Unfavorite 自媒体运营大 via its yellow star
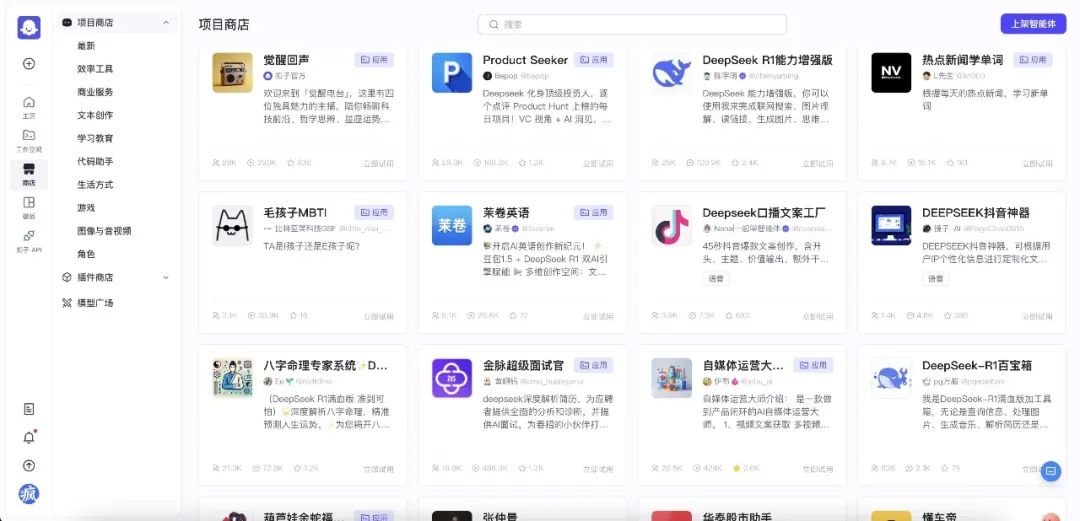 tap(736, 468)
